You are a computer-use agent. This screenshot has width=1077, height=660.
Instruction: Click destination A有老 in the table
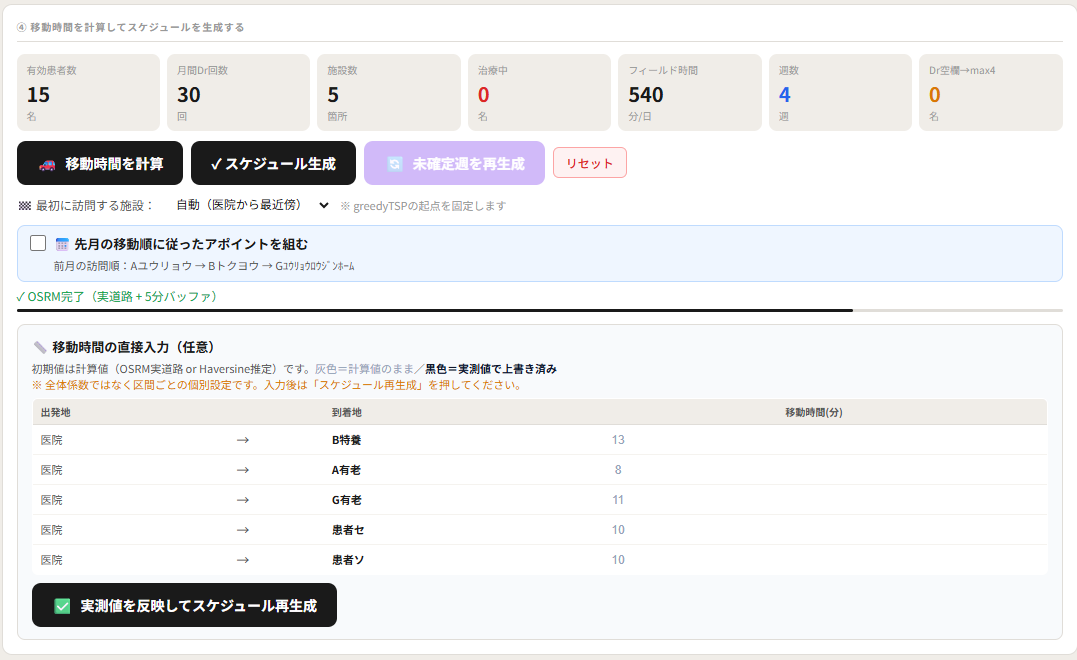point(346,470)
